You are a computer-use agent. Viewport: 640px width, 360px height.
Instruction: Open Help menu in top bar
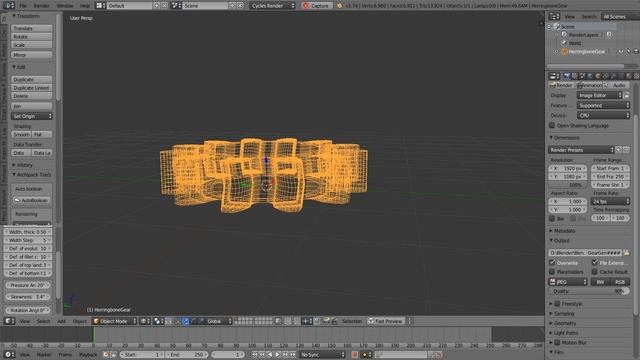tap(84, 6)
